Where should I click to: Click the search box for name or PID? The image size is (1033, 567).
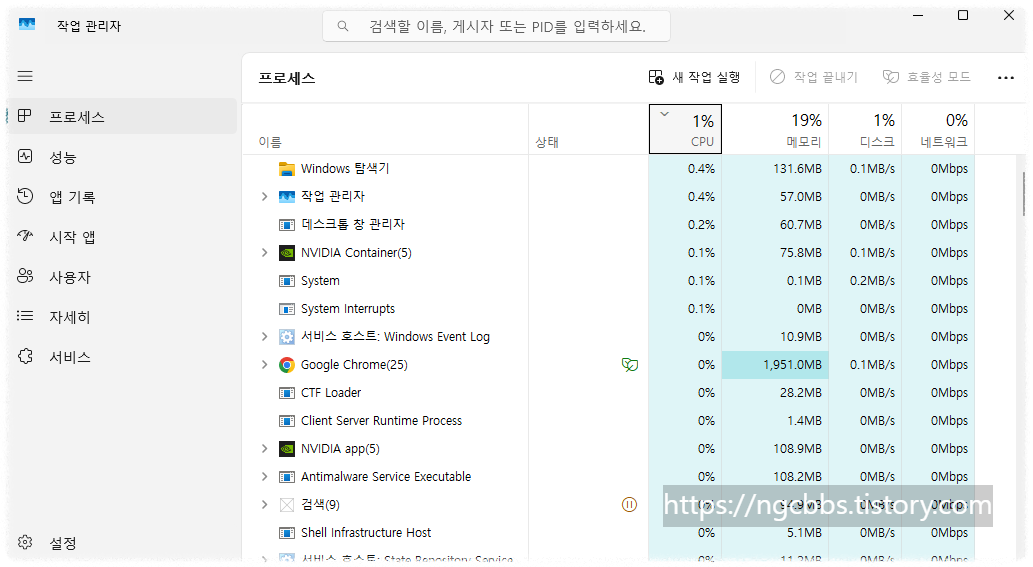pyautogui.click(x=496, y=26)
